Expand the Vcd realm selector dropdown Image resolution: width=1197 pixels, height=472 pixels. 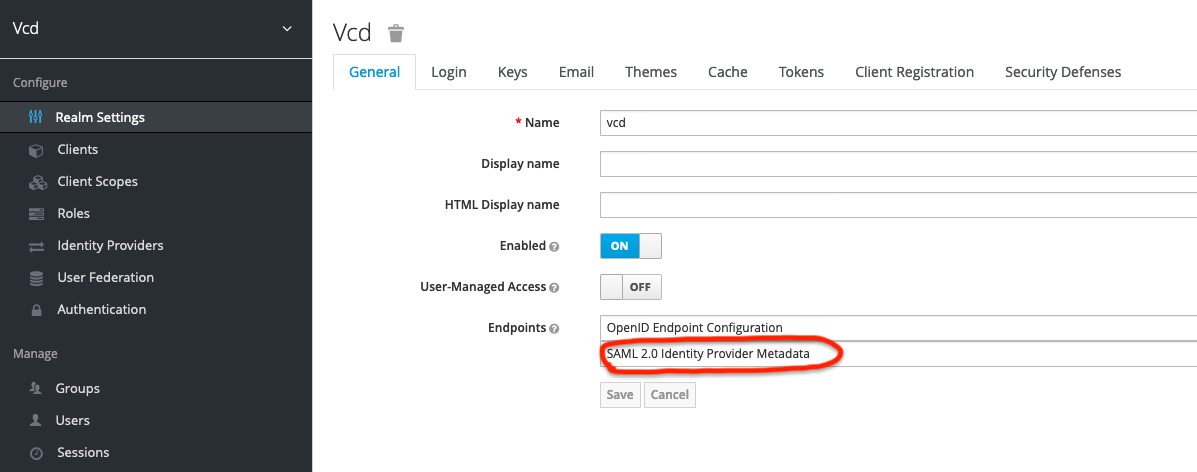click(x=287, y=28)
